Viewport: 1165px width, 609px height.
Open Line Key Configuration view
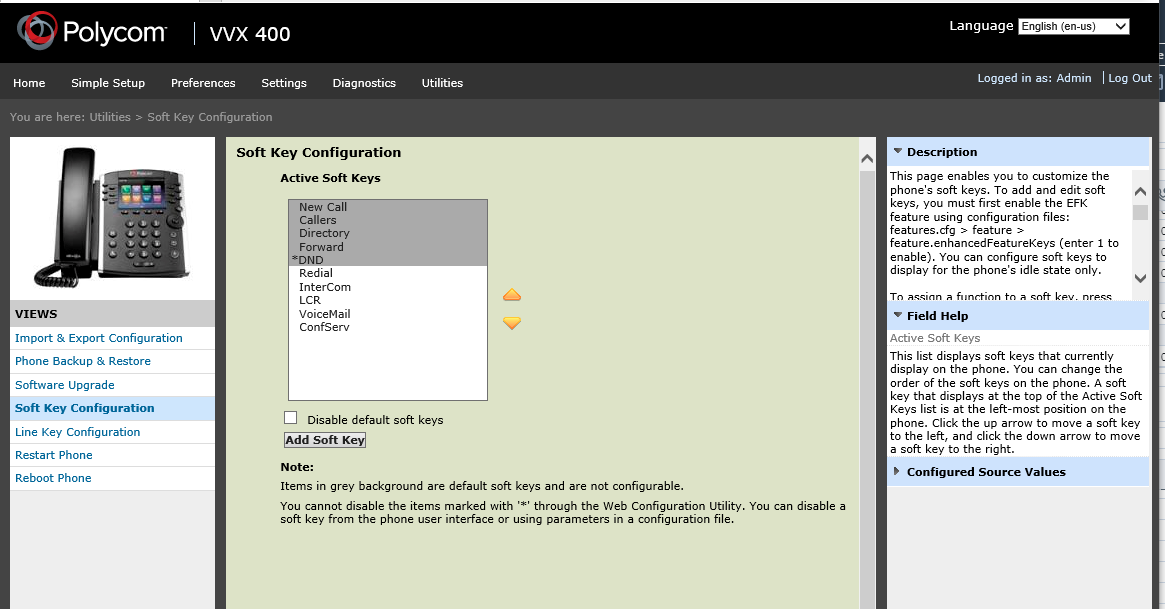pos(77,432)
